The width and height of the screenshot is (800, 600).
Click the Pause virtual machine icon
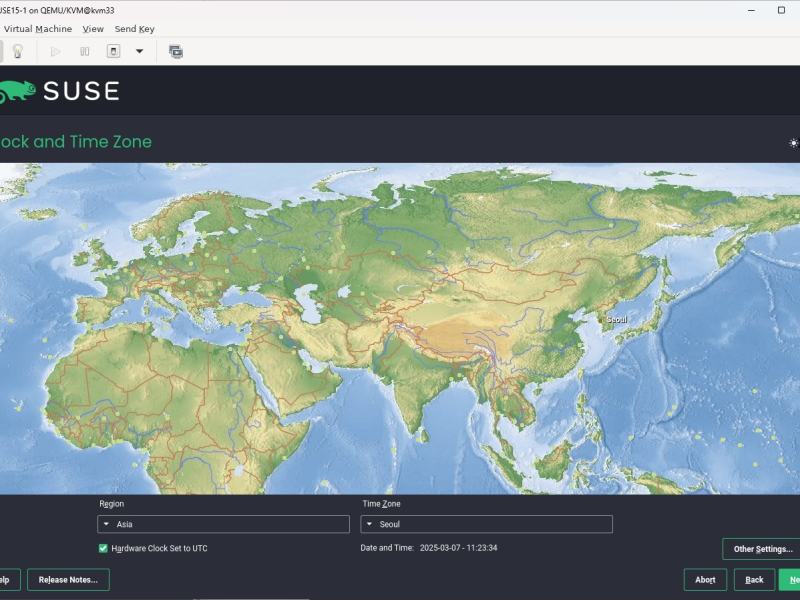[85, 52]
